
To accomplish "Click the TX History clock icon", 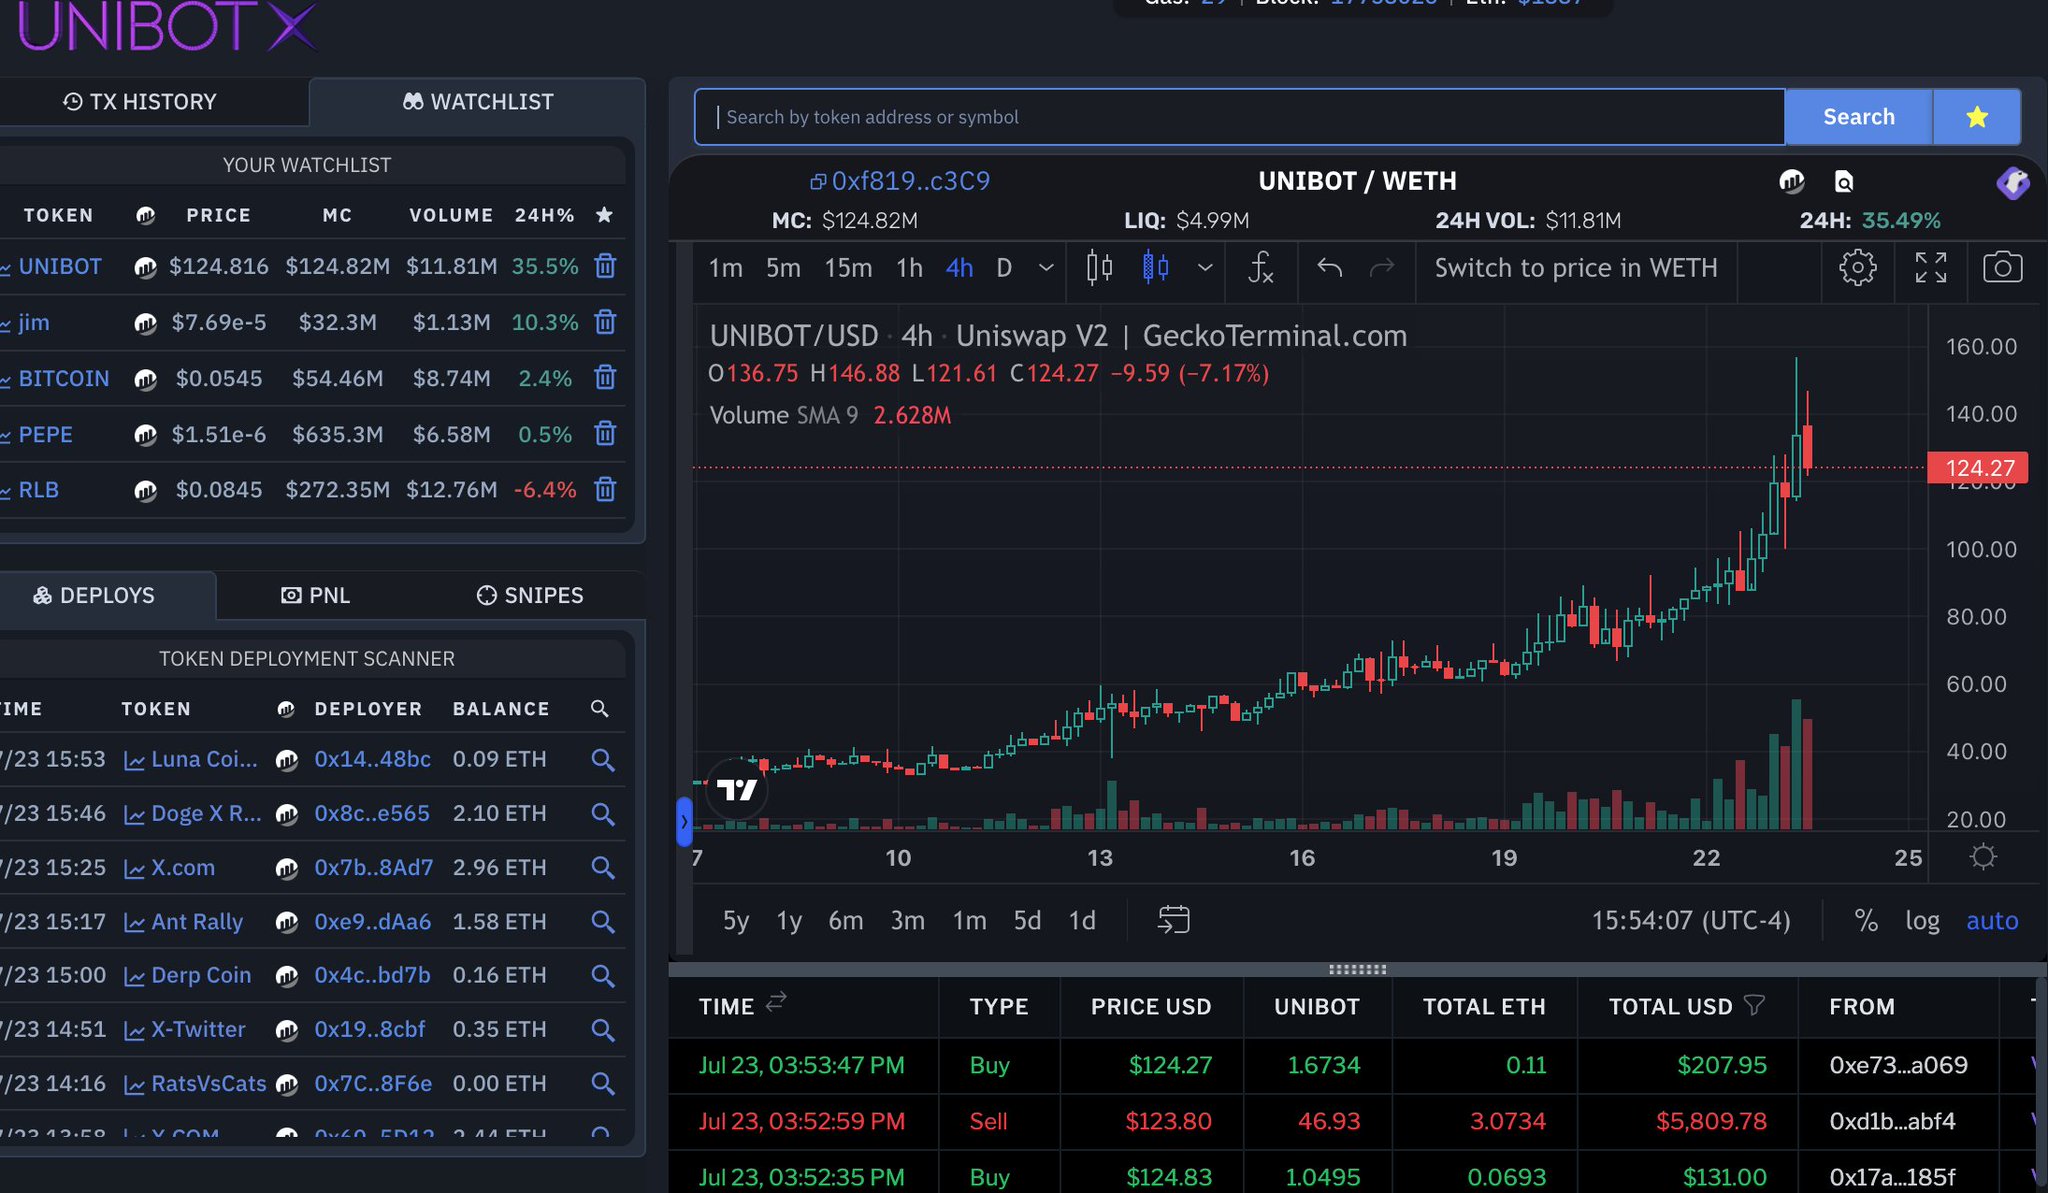I will (71, 101).
